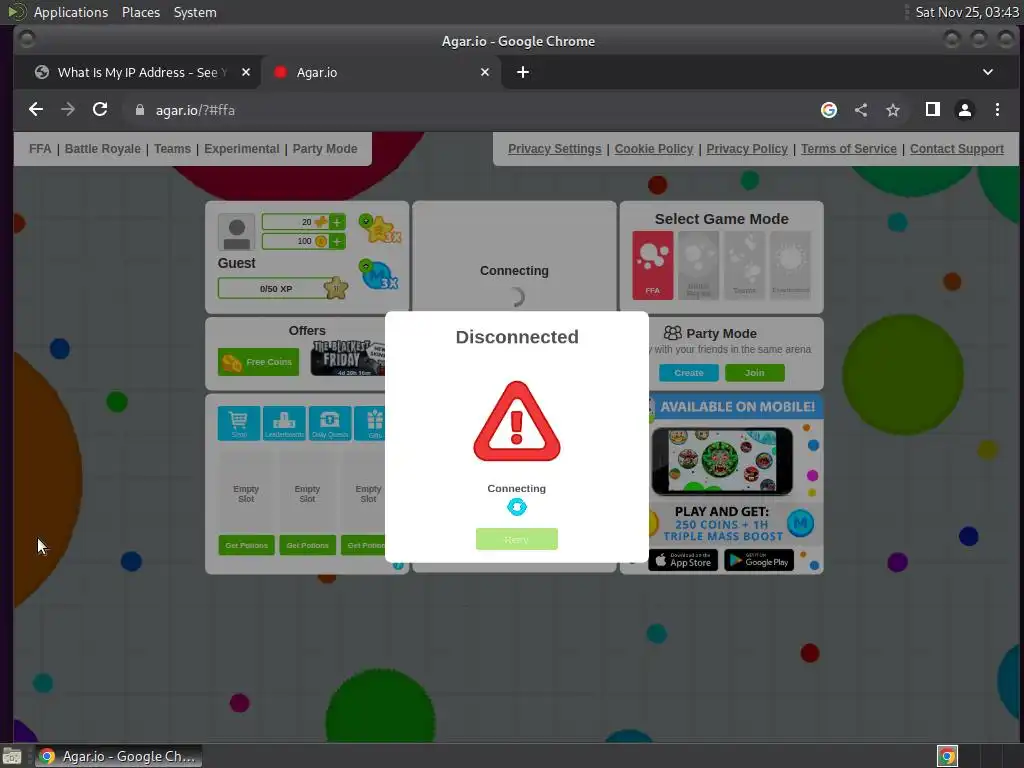Open the Blackest Friday offer banner
The width and height of the screenshot is (1024, 768).
coord(347,357)
